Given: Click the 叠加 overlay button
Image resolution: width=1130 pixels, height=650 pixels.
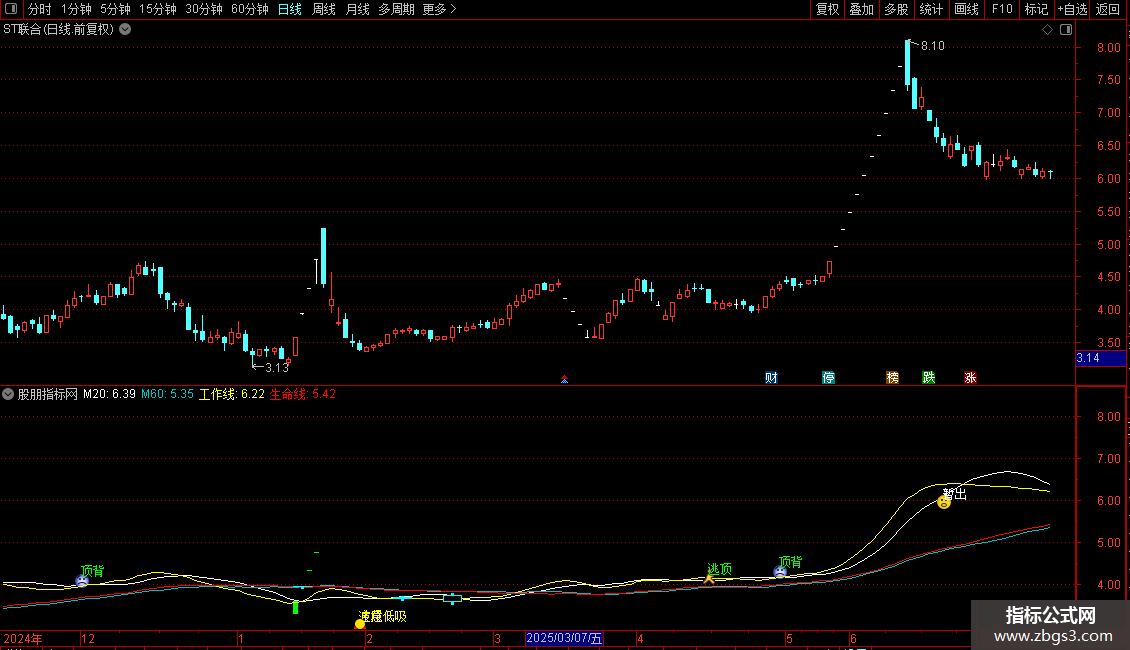Looking at the screenshot, I should [861, 9].
